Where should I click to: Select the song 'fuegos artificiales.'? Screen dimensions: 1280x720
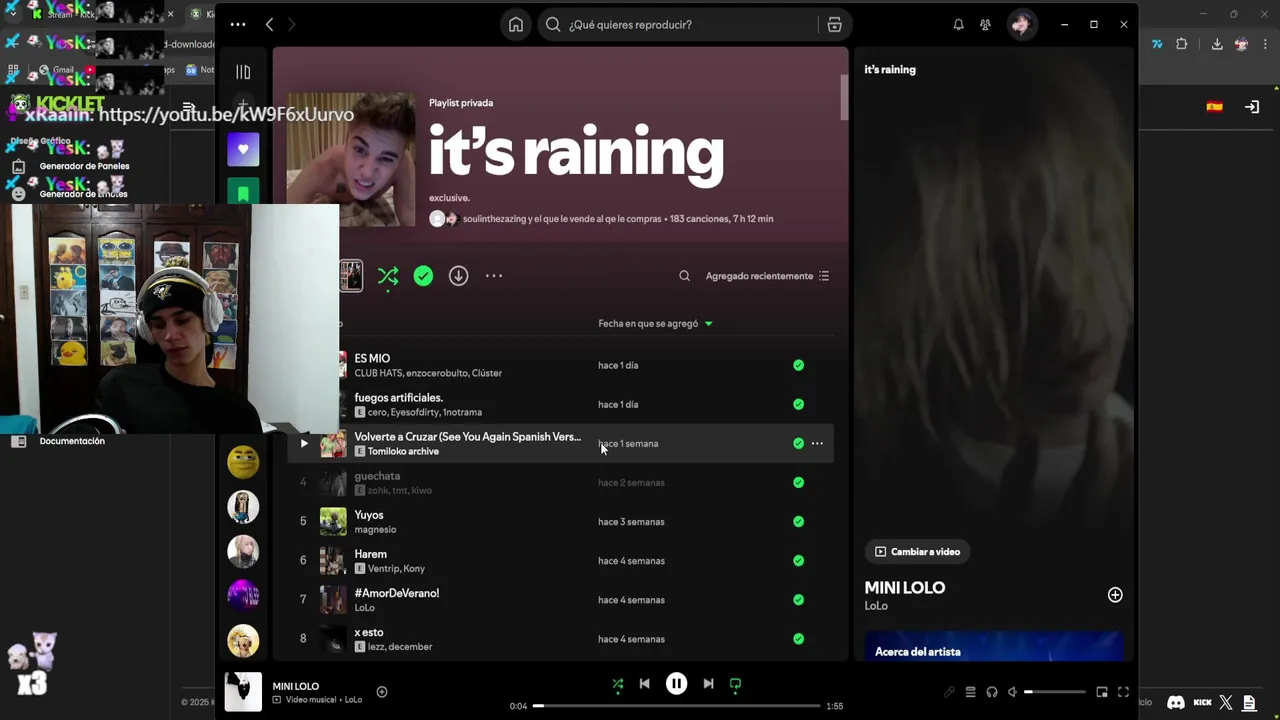pyautogui.click(x=398, y=397)
